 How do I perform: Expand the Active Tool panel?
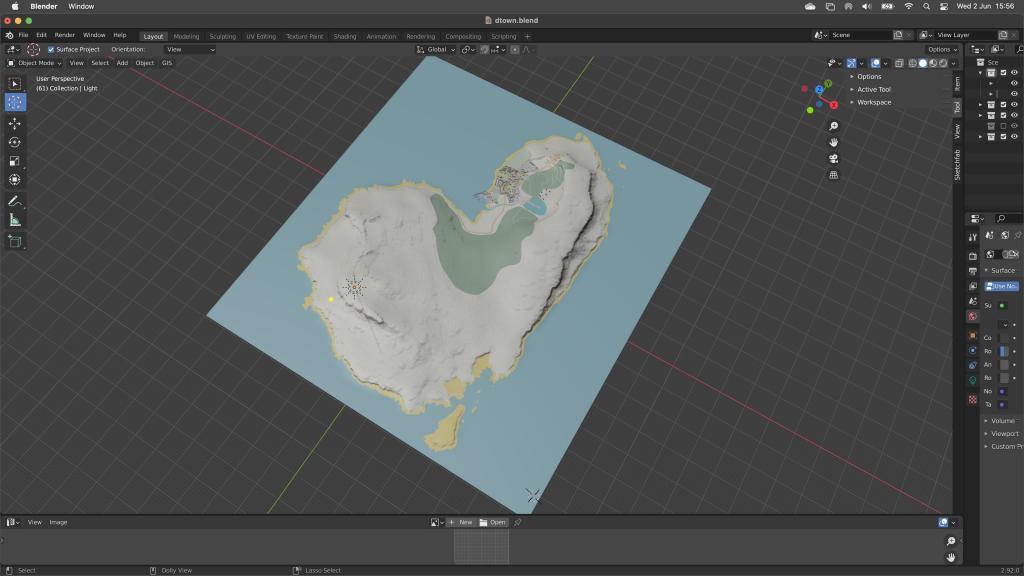873,89
